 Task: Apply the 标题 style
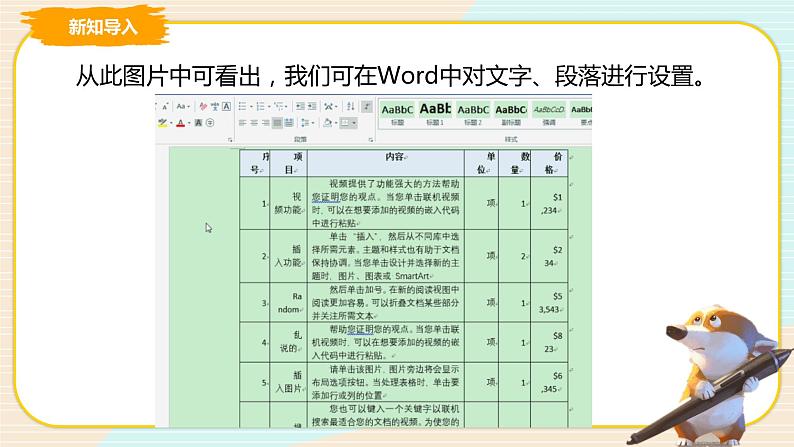(398, 114)
